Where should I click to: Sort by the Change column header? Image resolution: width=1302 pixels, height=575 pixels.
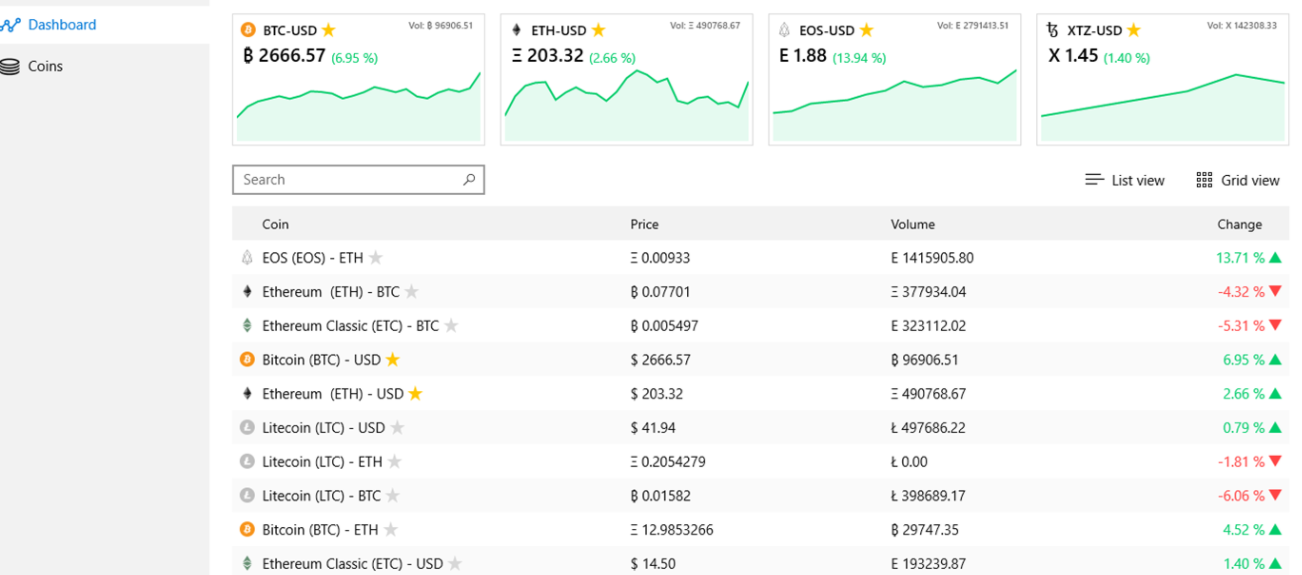click(1240, 224)
